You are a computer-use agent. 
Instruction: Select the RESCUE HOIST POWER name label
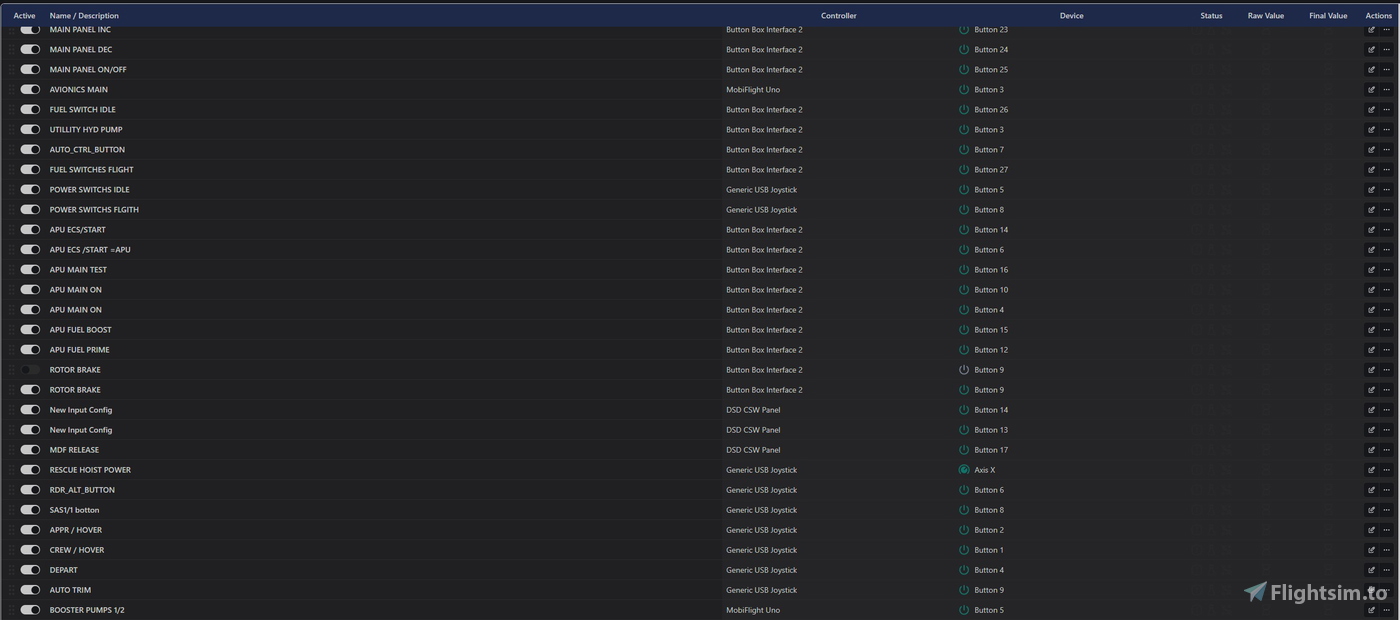(x=90, y=470)
